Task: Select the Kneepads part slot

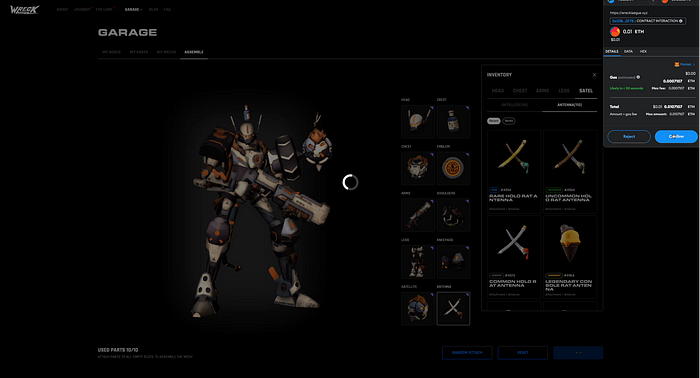Action: tap(453, 262)
